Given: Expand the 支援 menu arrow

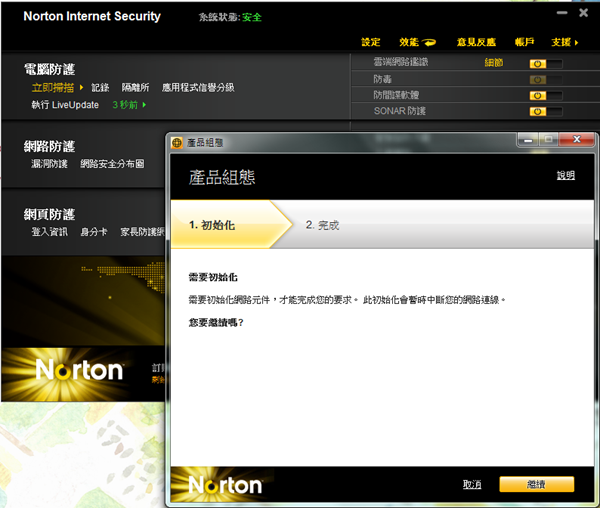Looking at the screenshot, I should click(x=576, y=42).
